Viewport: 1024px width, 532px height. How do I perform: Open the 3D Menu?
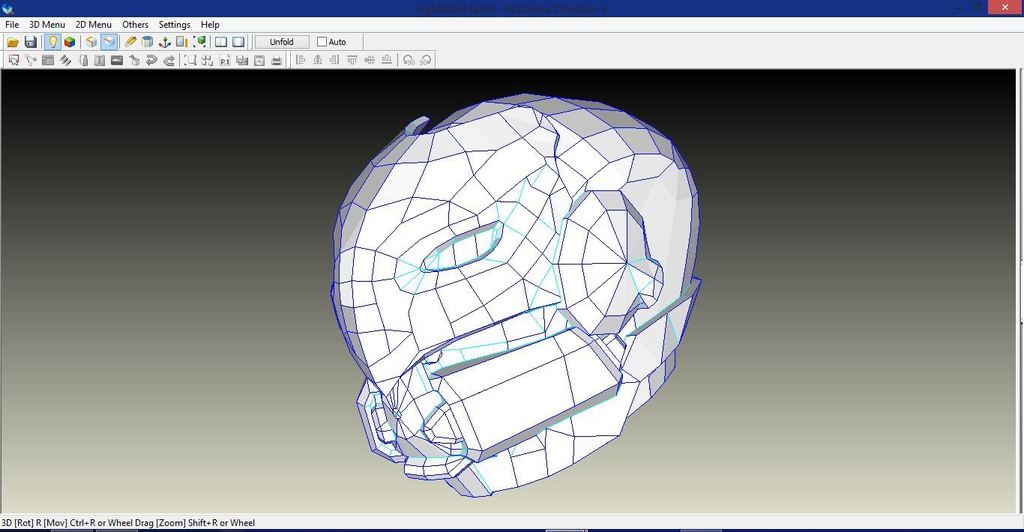pyautogui.click(x=47, y=24)
